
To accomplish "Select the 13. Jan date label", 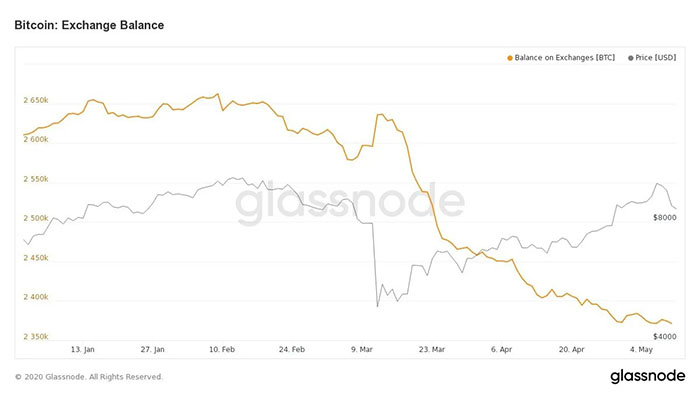I will coord(83,349).
